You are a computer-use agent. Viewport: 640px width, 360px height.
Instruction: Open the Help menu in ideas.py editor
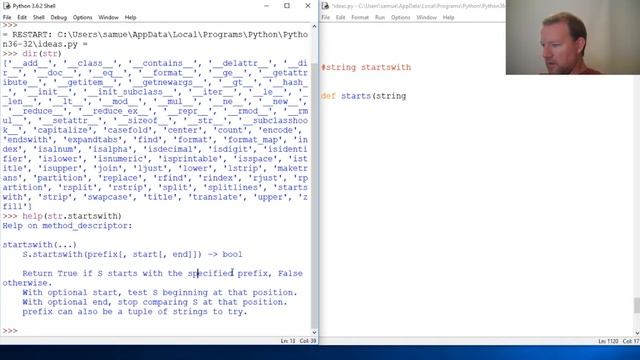pos(448,18)
